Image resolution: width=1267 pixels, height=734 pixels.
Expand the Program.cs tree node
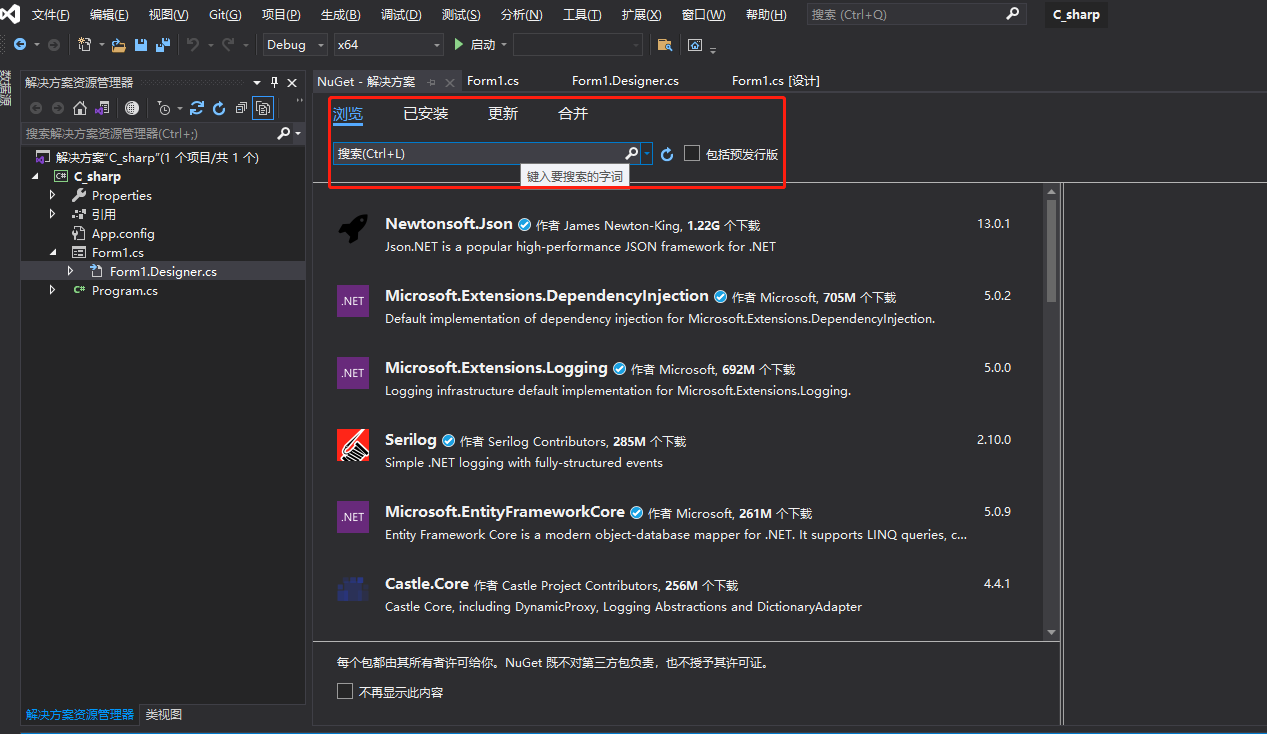53,291
